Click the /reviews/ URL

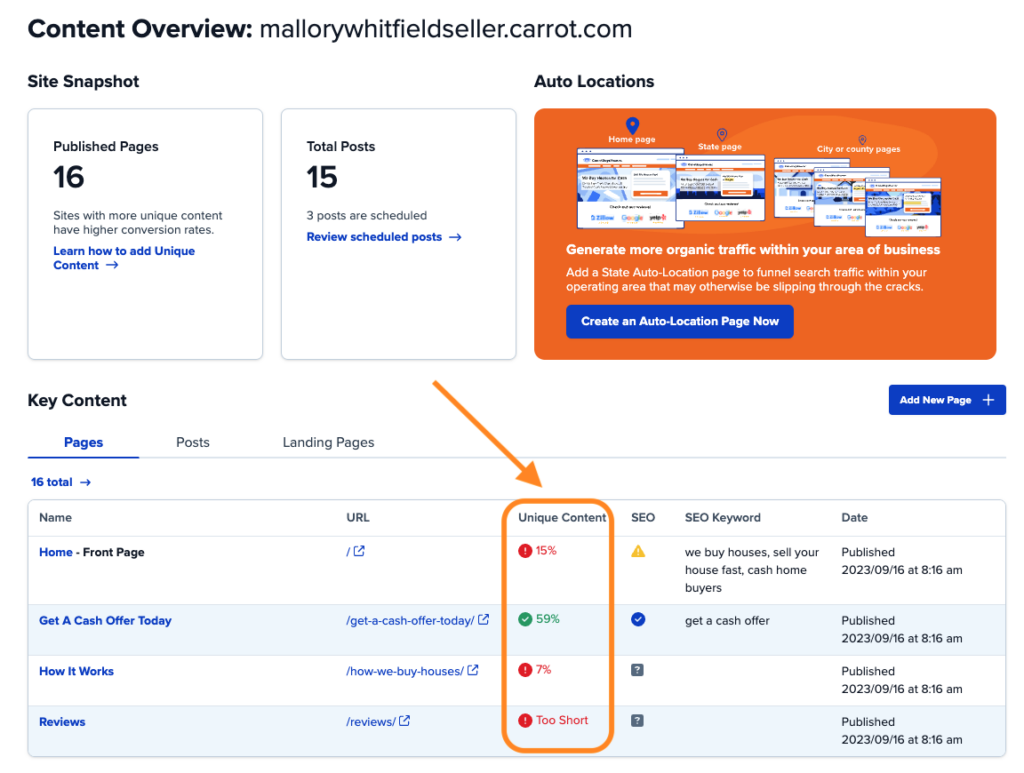click(371, 722)
